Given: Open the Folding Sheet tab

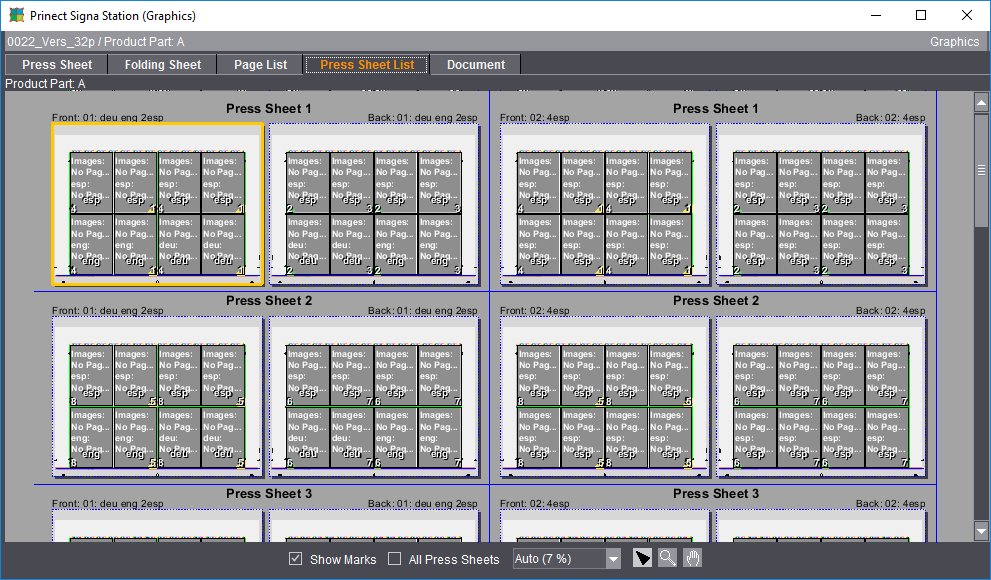Looking at the screenshot, I should pos(163,65).
